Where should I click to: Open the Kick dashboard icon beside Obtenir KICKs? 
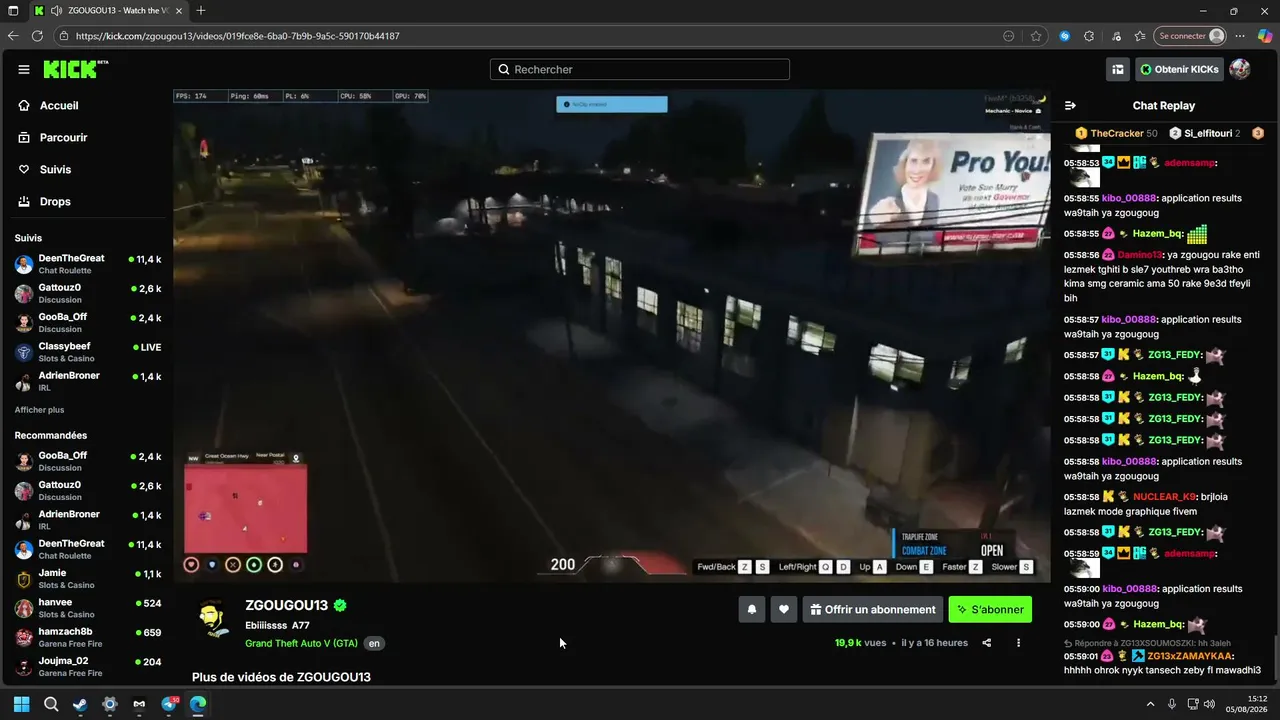point(1118,69)
